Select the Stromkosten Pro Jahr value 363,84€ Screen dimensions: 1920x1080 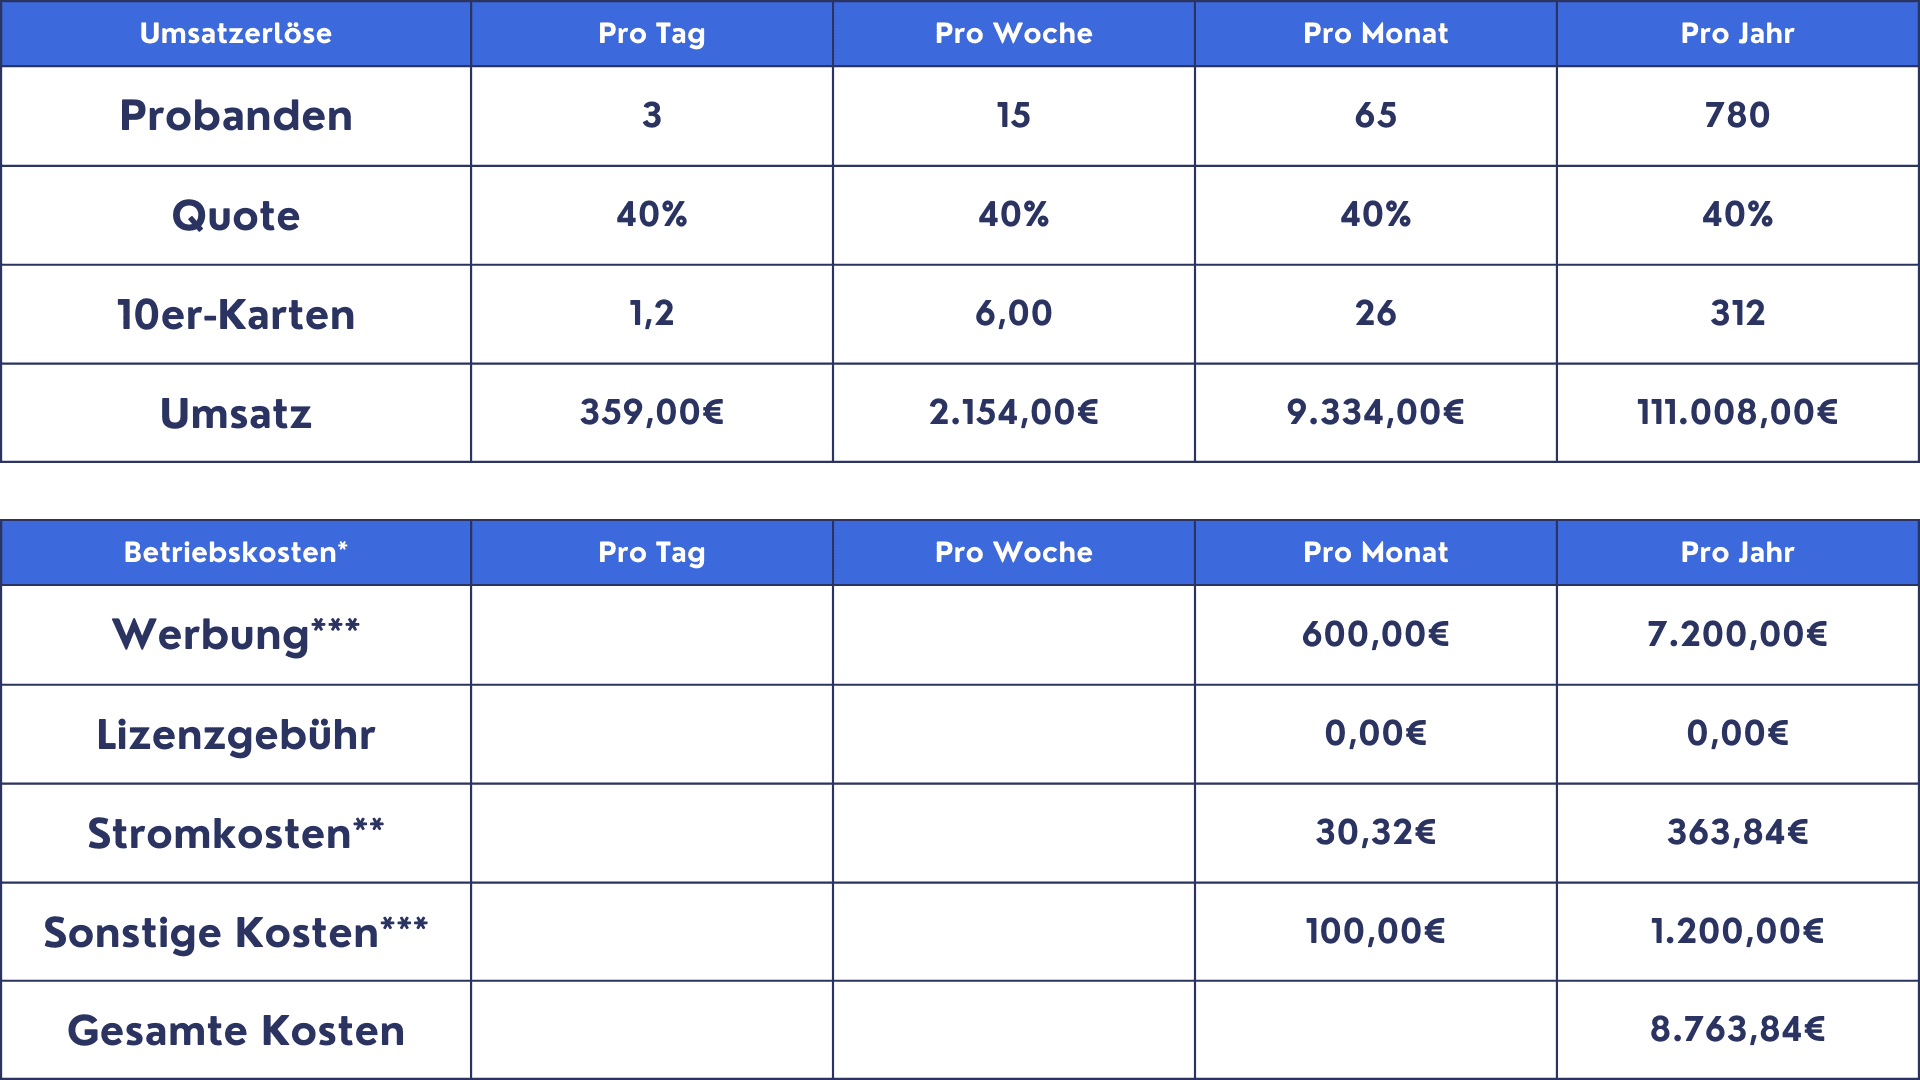click(1737, 833)
